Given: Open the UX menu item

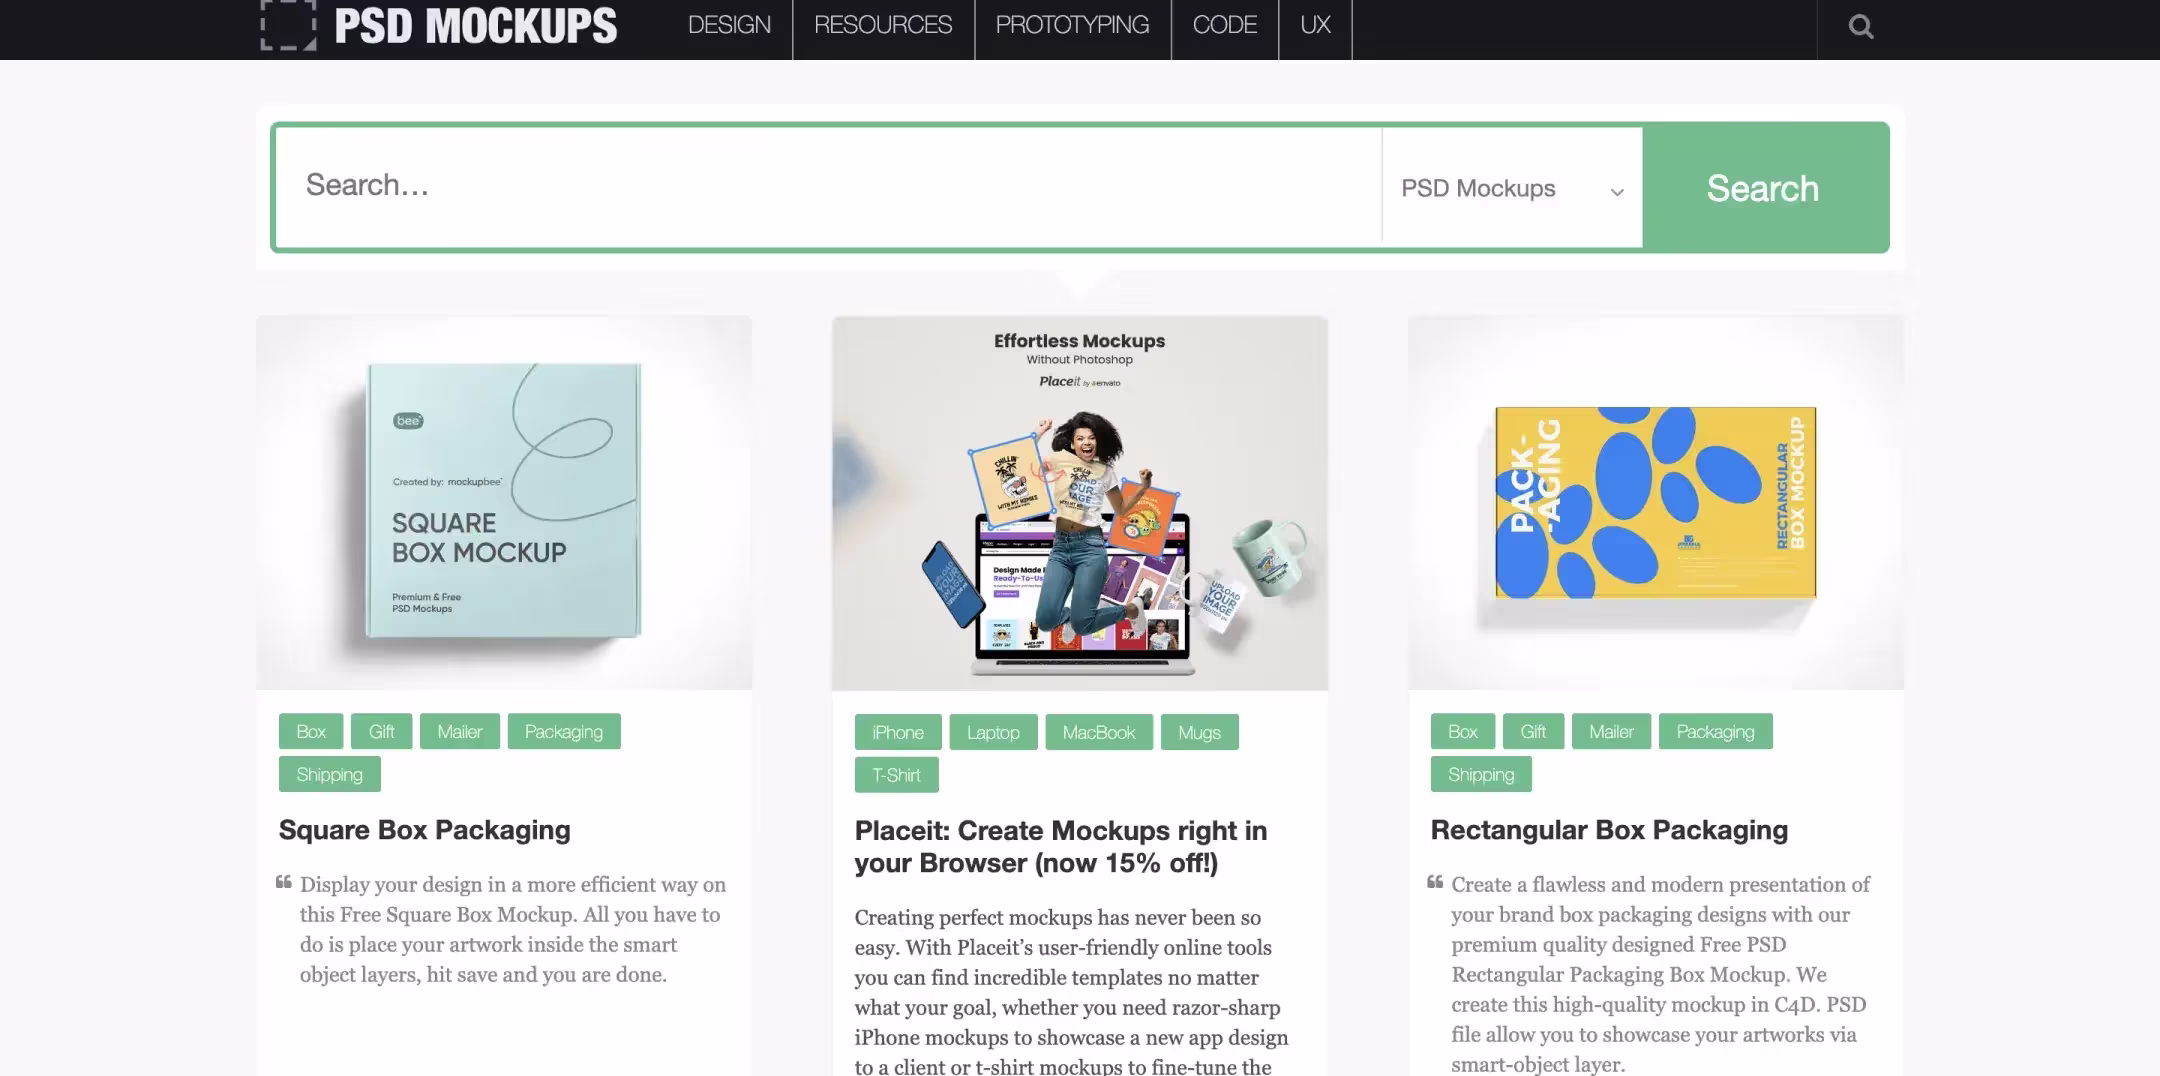Looking at the screenshot, I should pos(1315,26).
